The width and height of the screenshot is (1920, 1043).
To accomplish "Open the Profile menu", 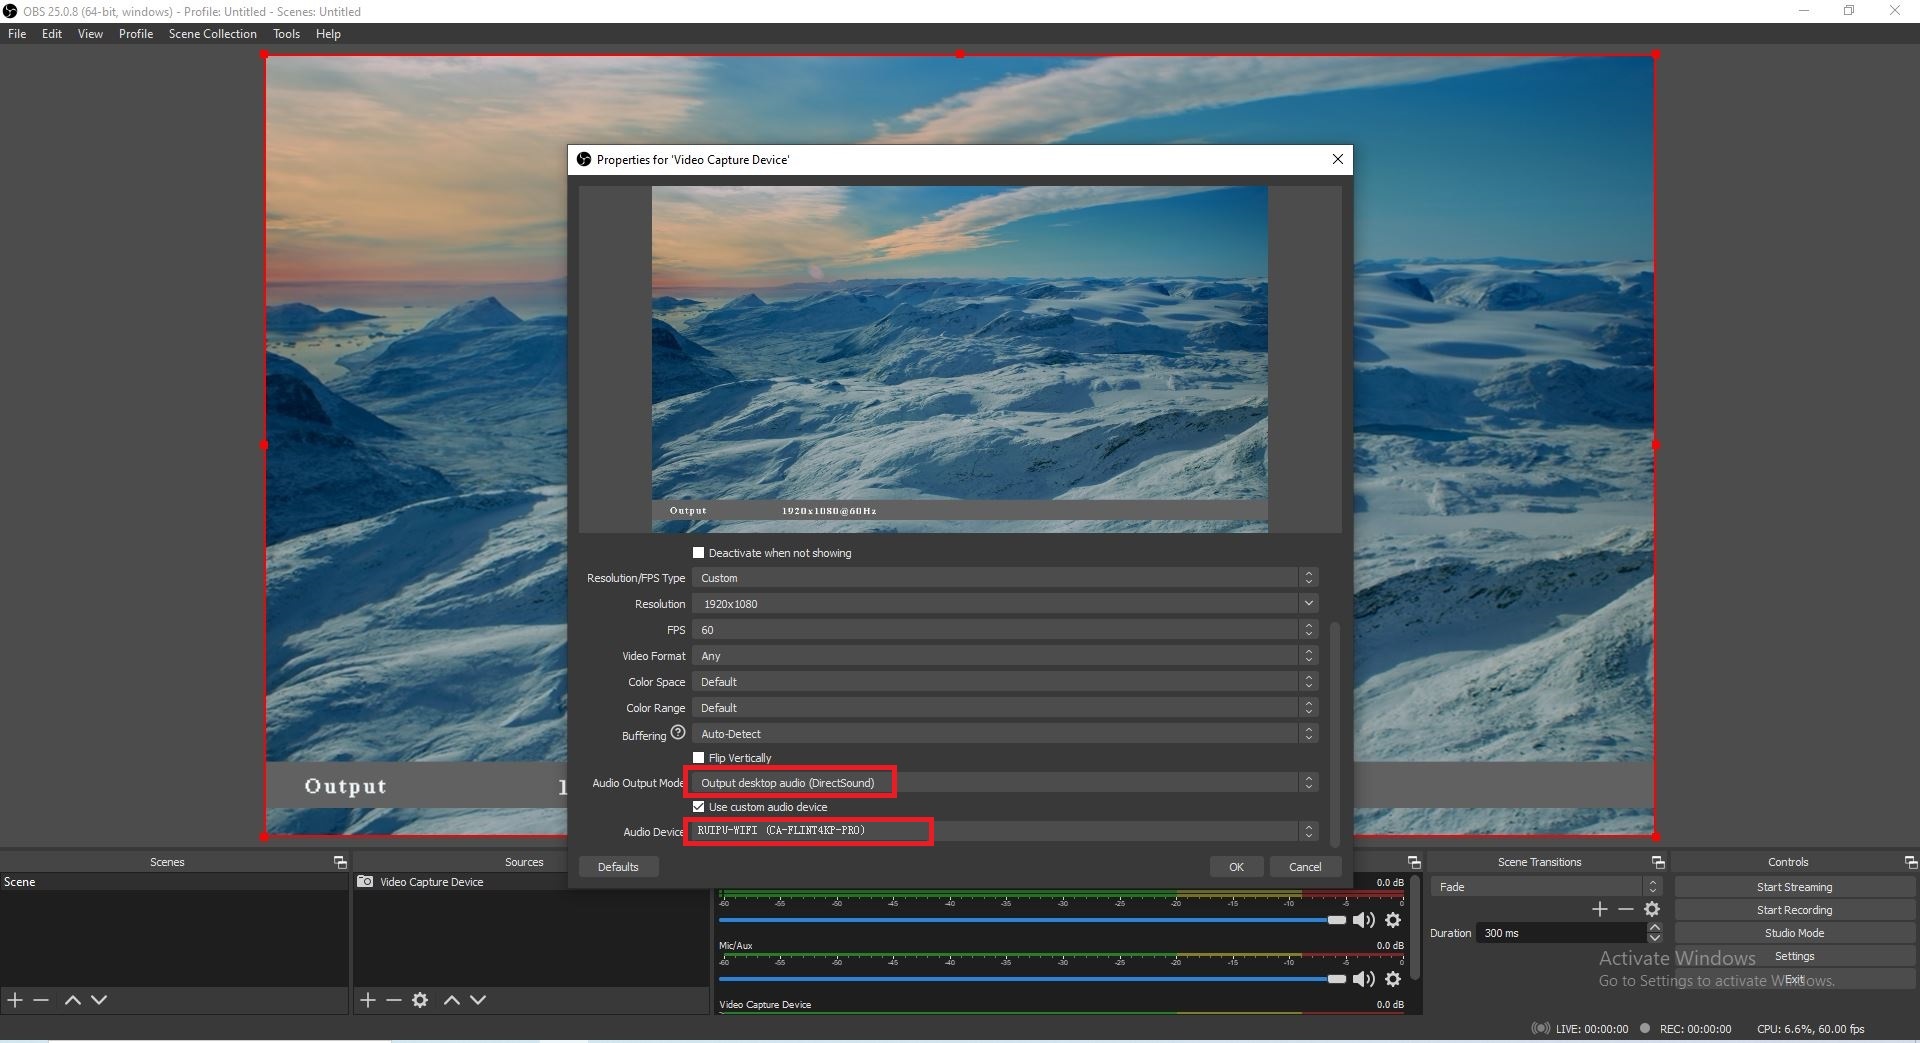I will point(136,34).
